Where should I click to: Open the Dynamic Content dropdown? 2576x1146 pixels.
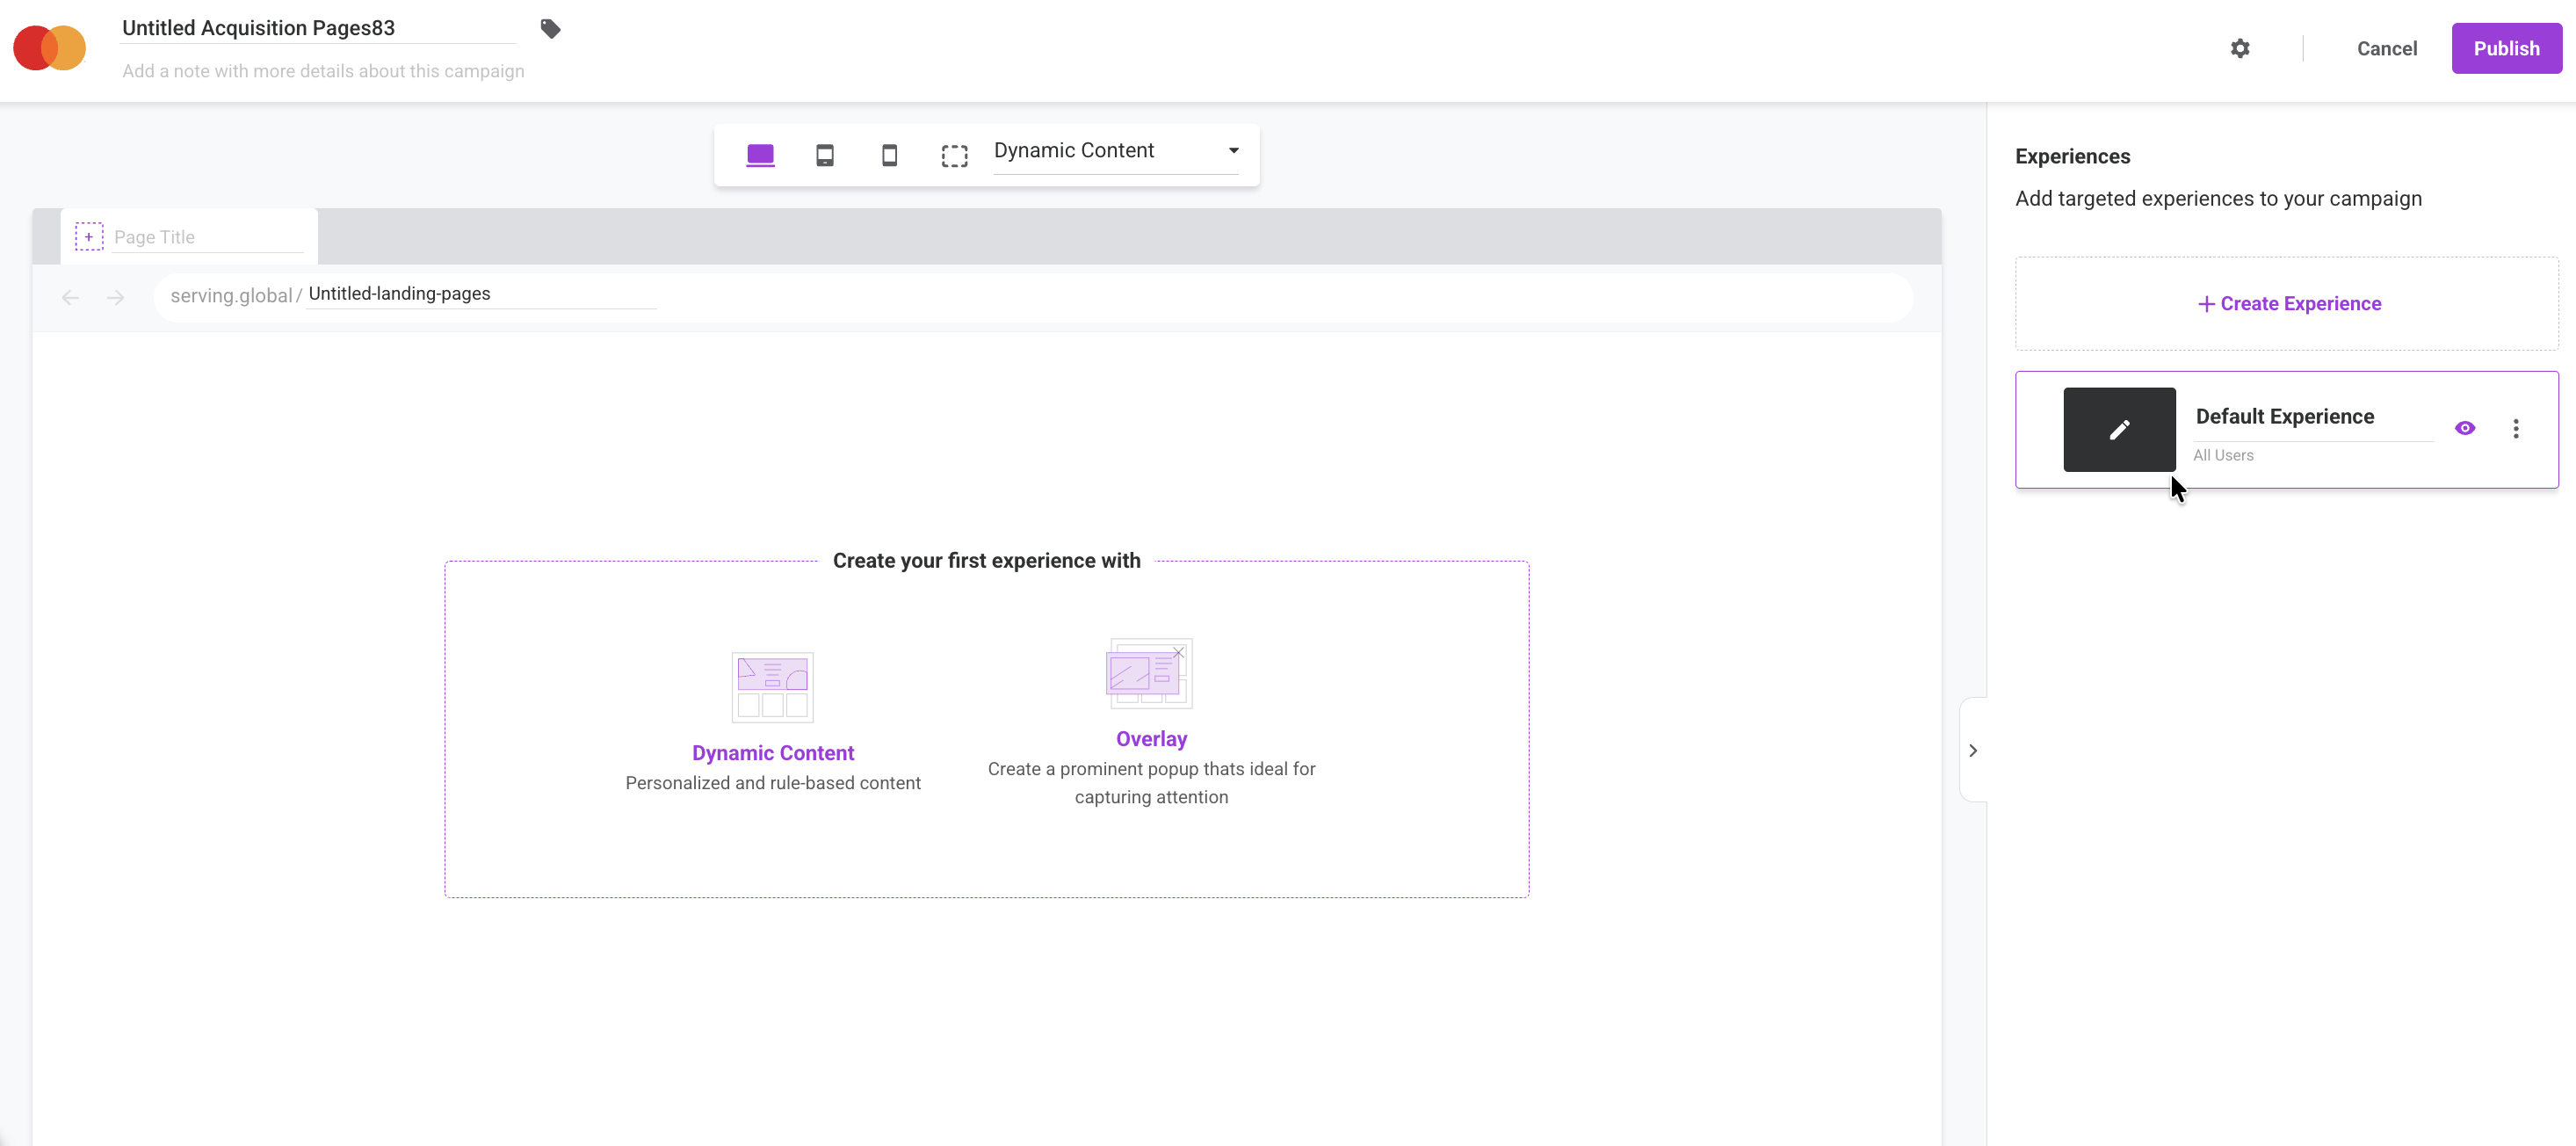pos(1116,151)
